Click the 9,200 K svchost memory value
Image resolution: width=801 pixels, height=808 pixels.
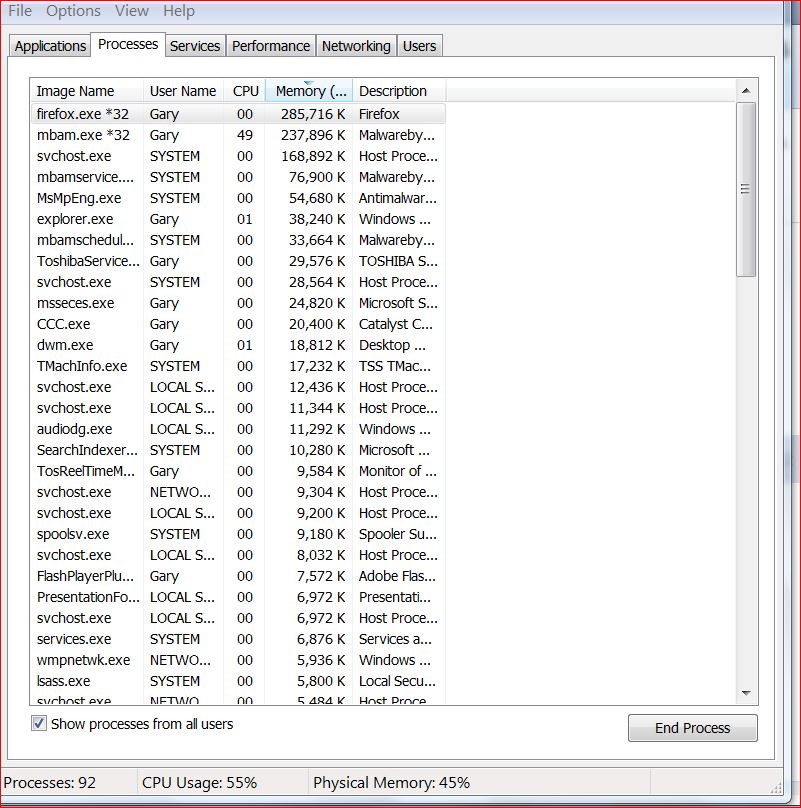[x=321, y=513]
